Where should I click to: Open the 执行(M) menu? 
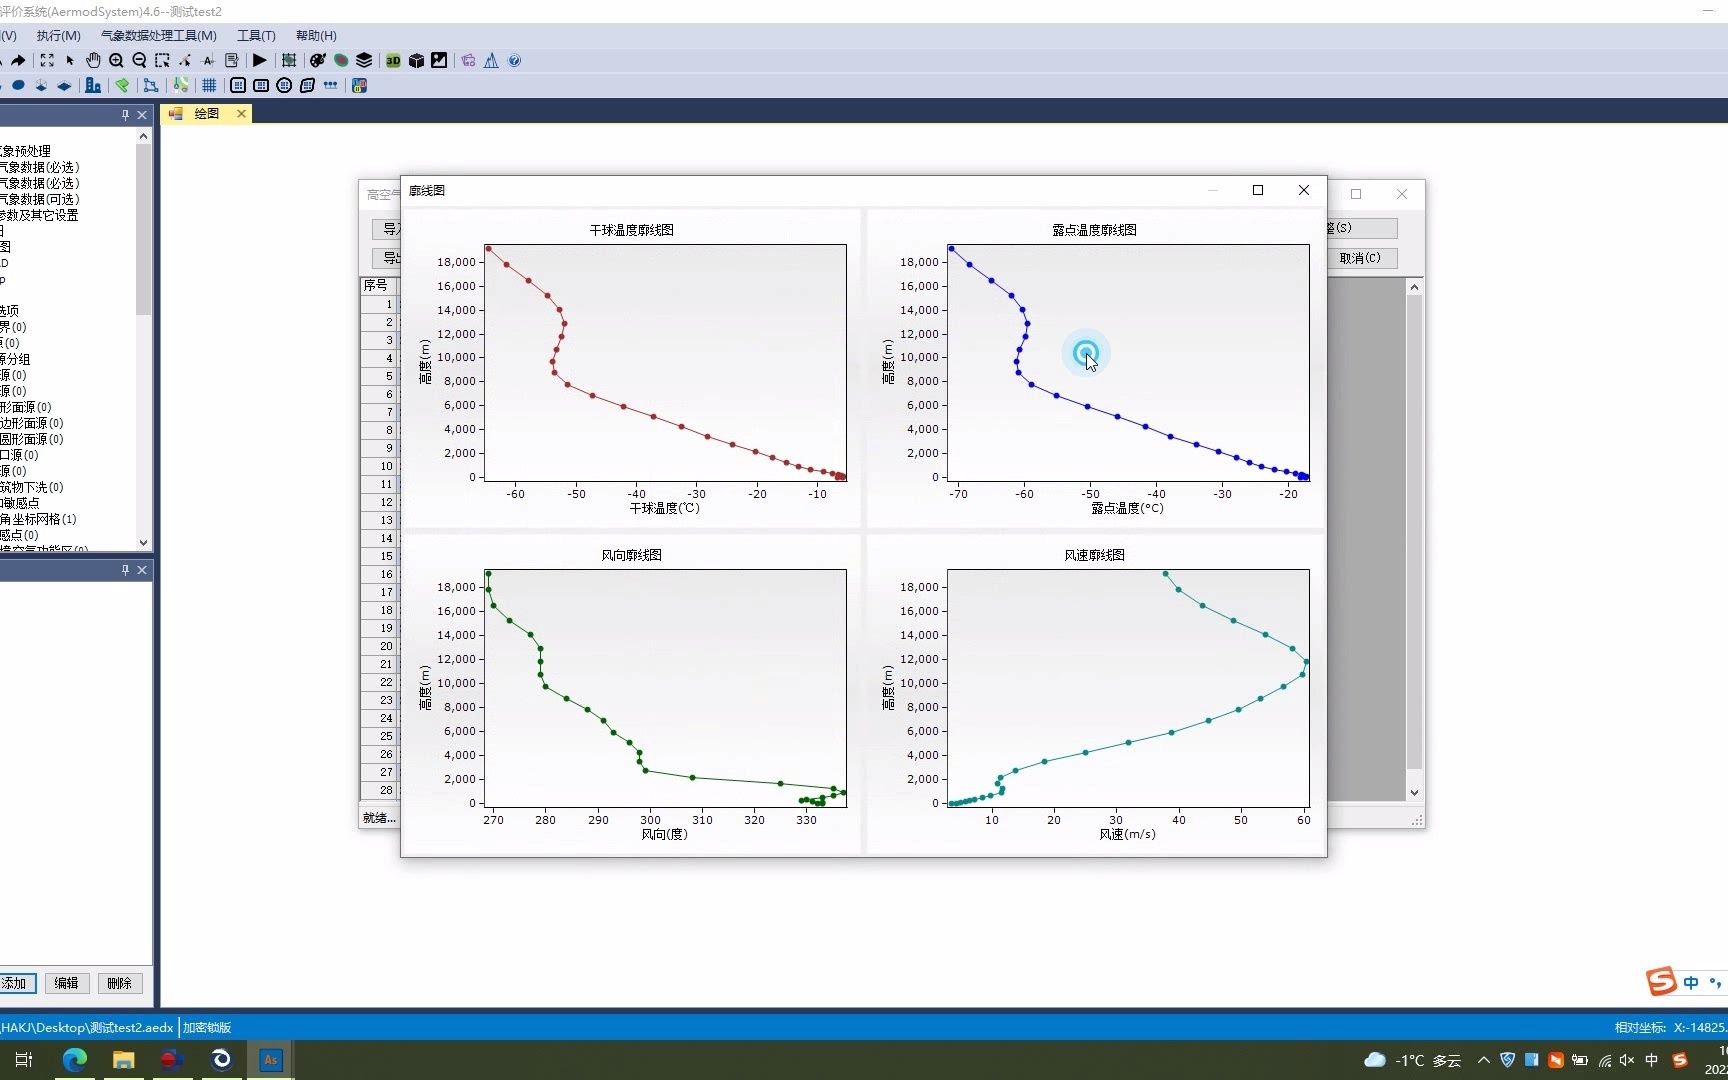point(59,36)
